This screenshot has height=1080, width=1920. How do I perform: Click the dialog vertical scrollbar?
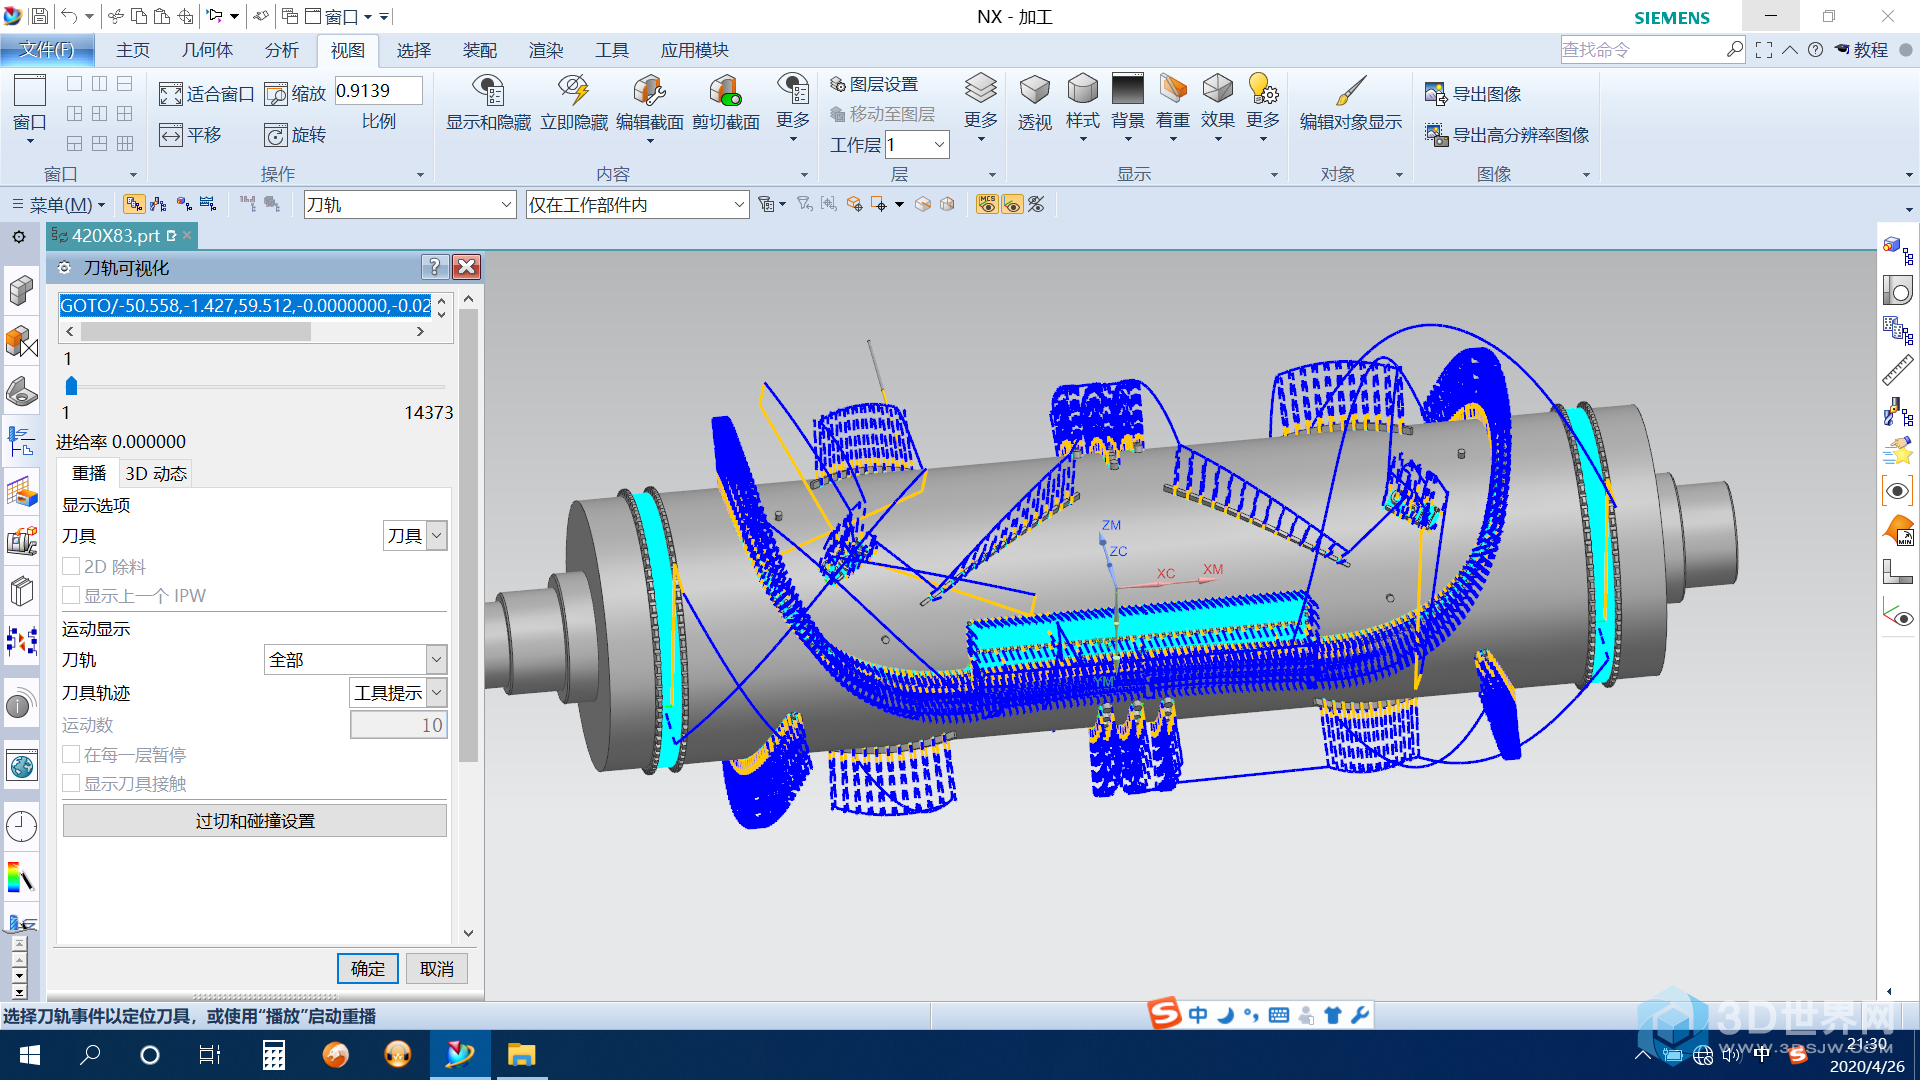click(x=468, y=535)
